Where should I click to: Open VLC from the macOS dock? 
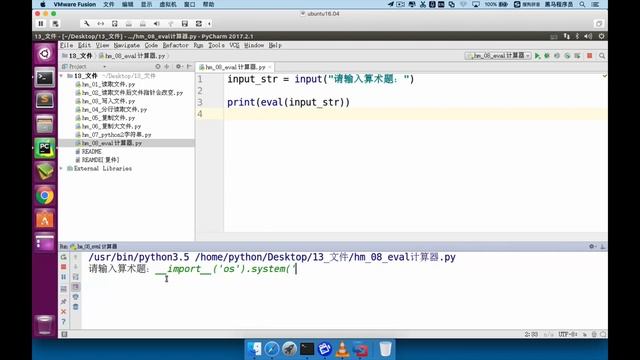[x=342, y=349]
